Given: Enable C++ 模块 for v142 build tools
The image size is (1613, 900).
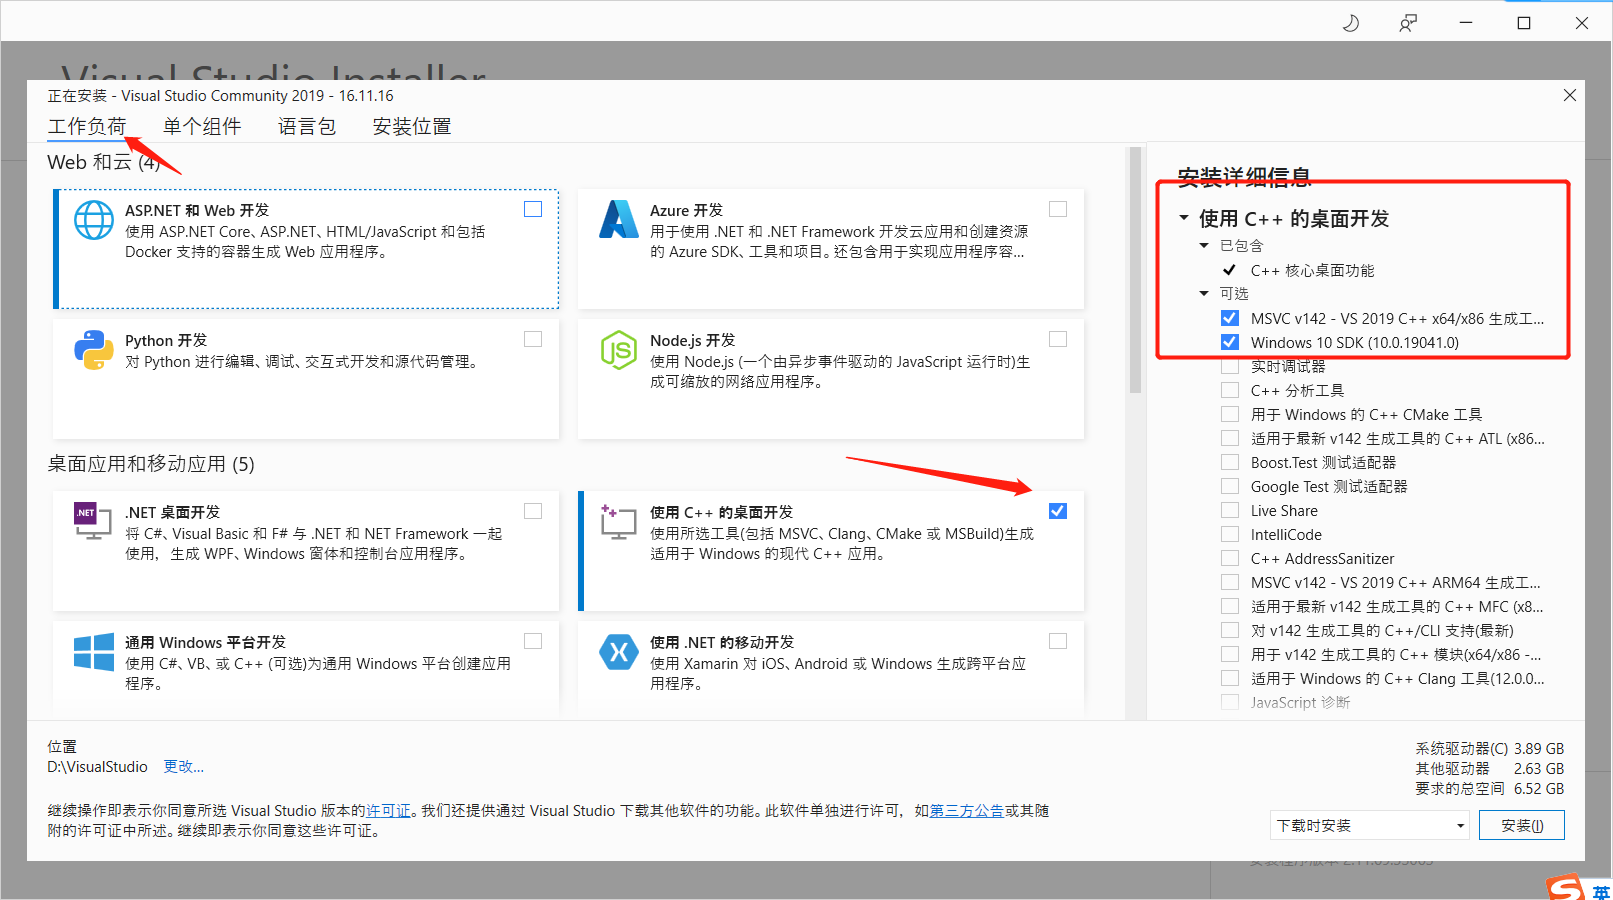Looking at the screenshot, I should tap(1230, 654).
